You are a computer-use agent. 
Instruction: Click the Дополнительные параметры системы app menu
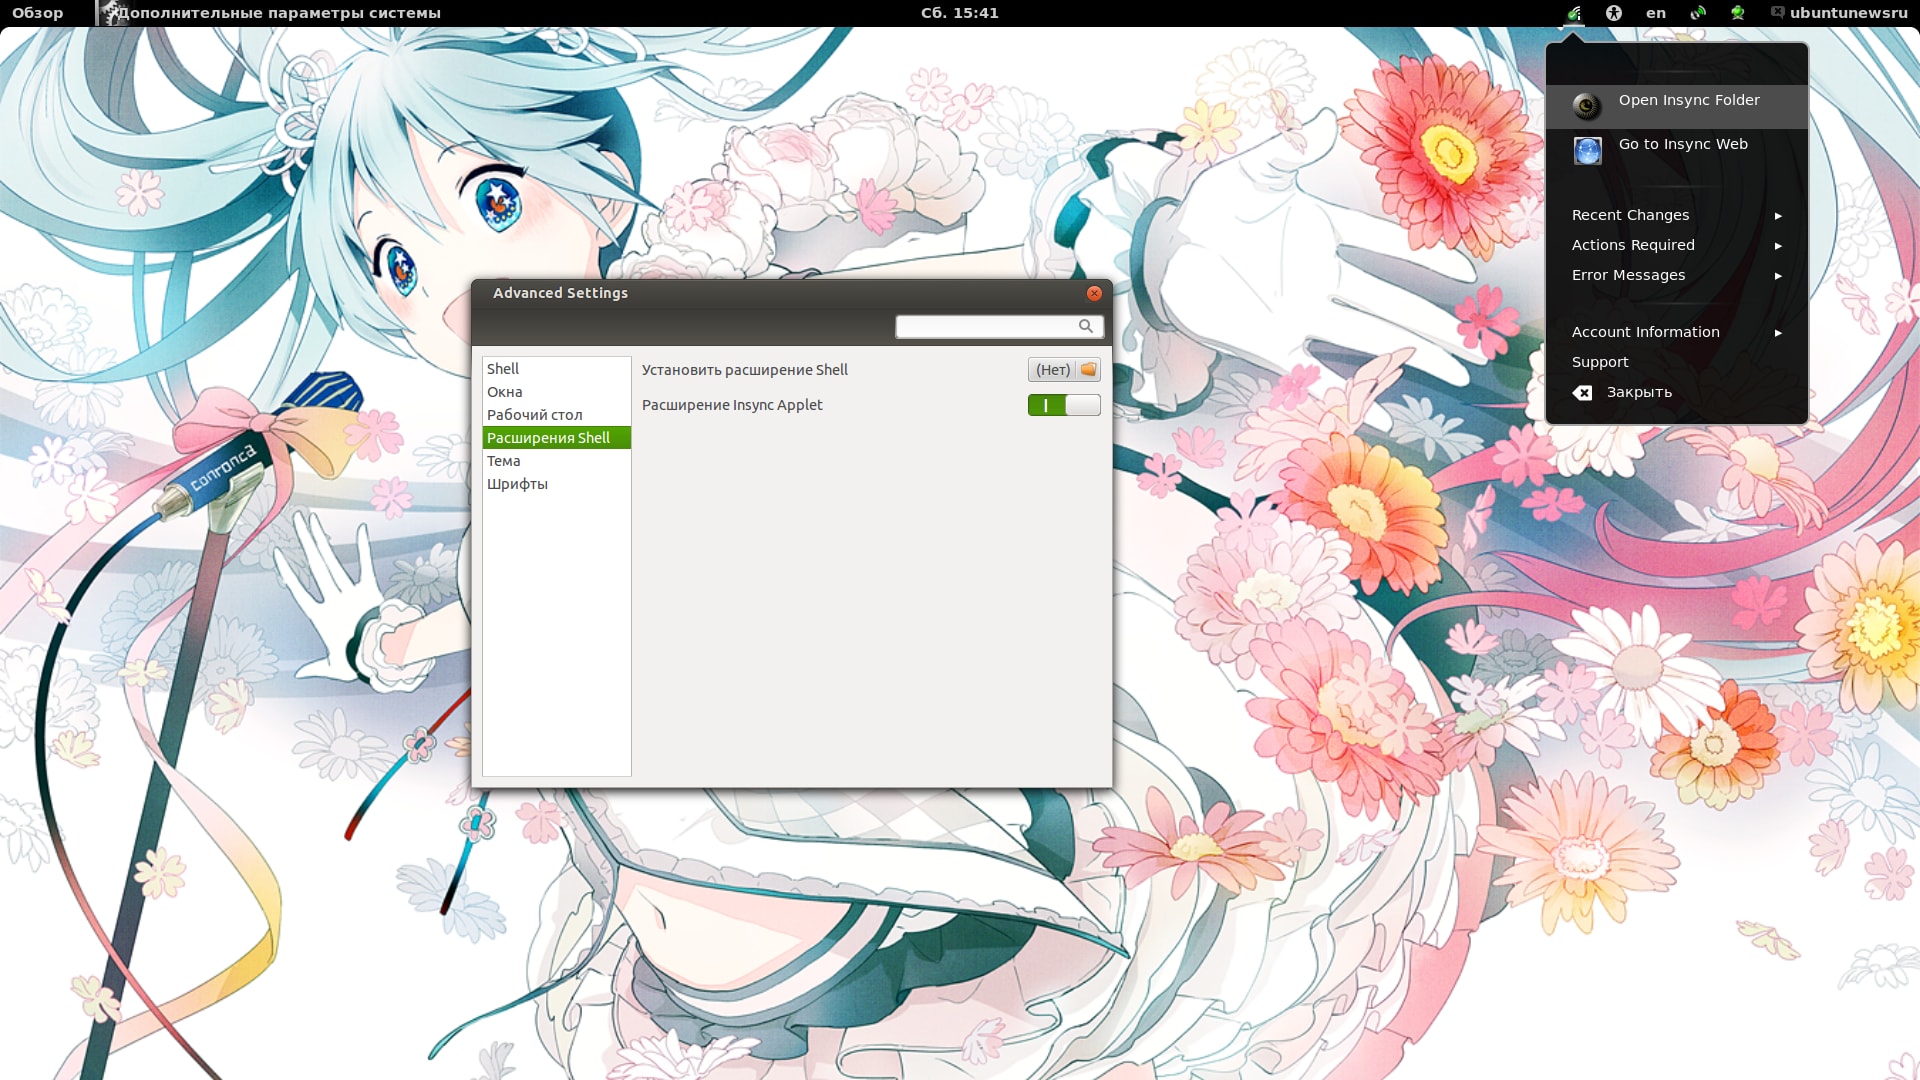[270, 13]
